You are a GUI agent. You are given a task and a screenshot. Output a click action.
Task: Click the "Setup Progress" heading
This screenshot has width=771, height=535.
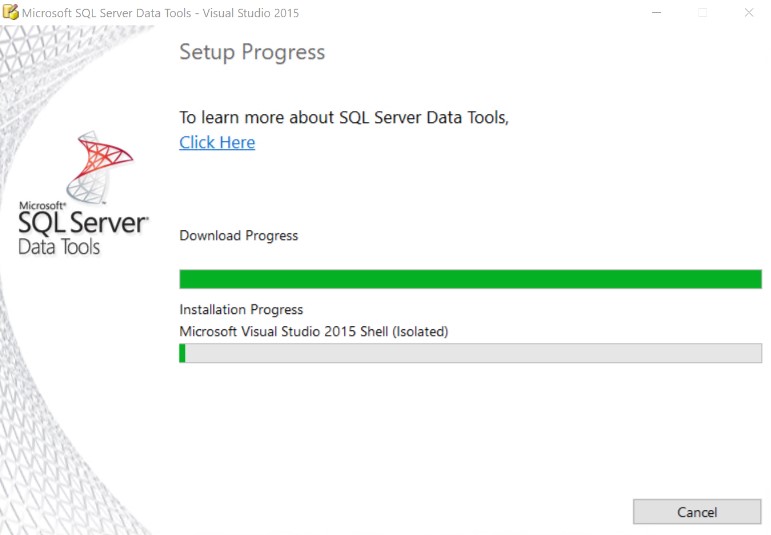pos(252,53)
